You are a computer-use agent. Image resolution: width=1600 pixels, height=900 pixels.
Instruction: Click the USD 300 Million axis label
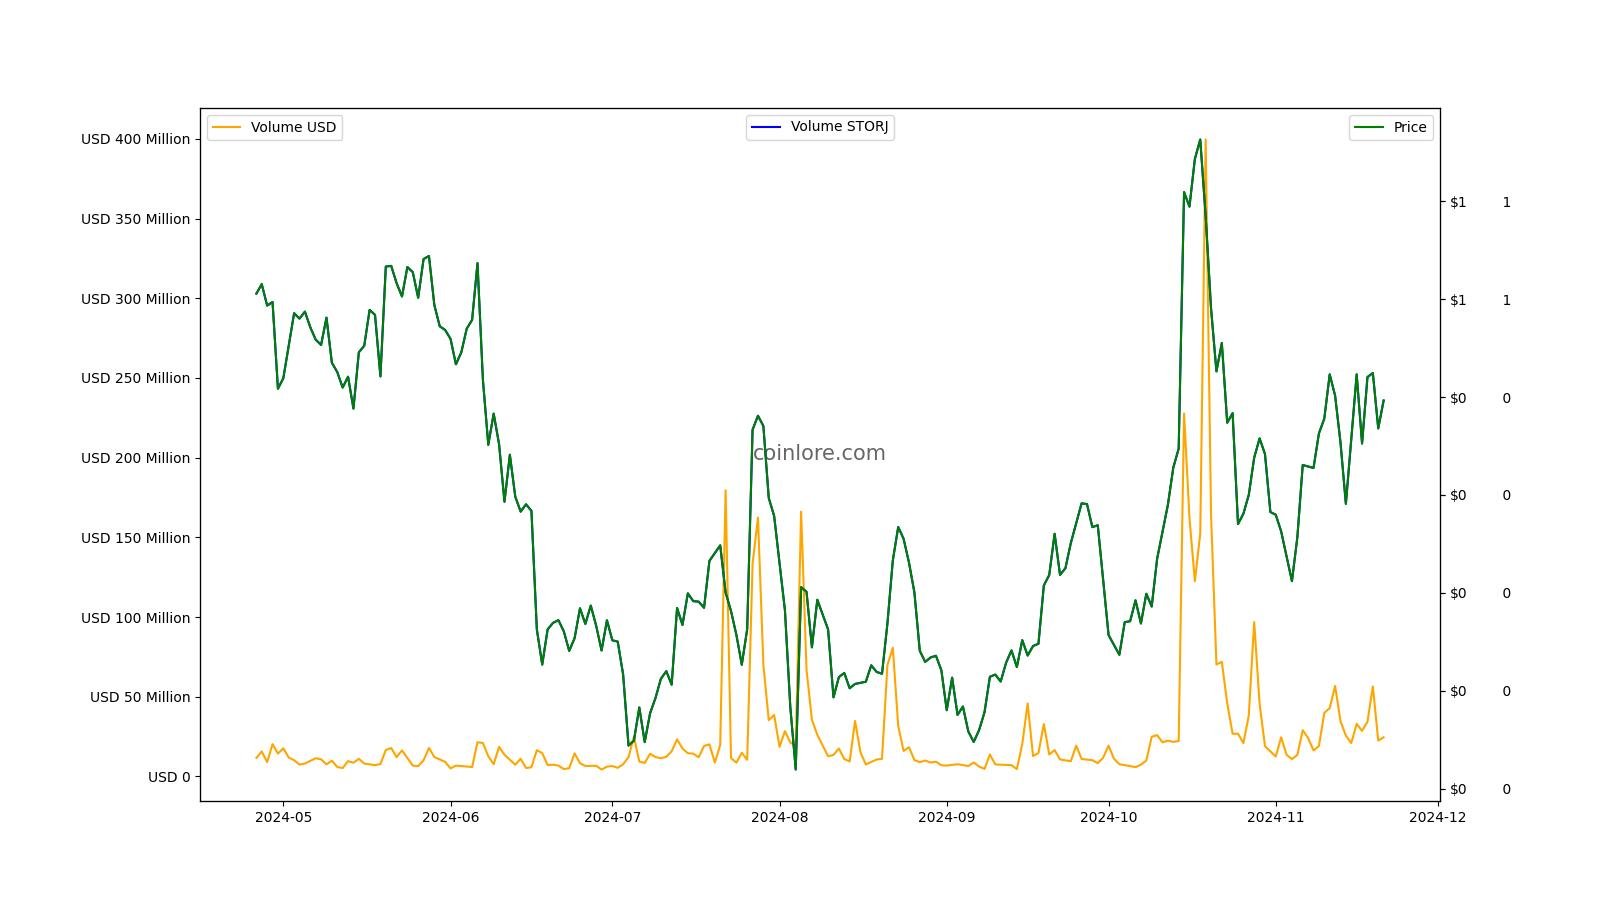pos(135,299)
